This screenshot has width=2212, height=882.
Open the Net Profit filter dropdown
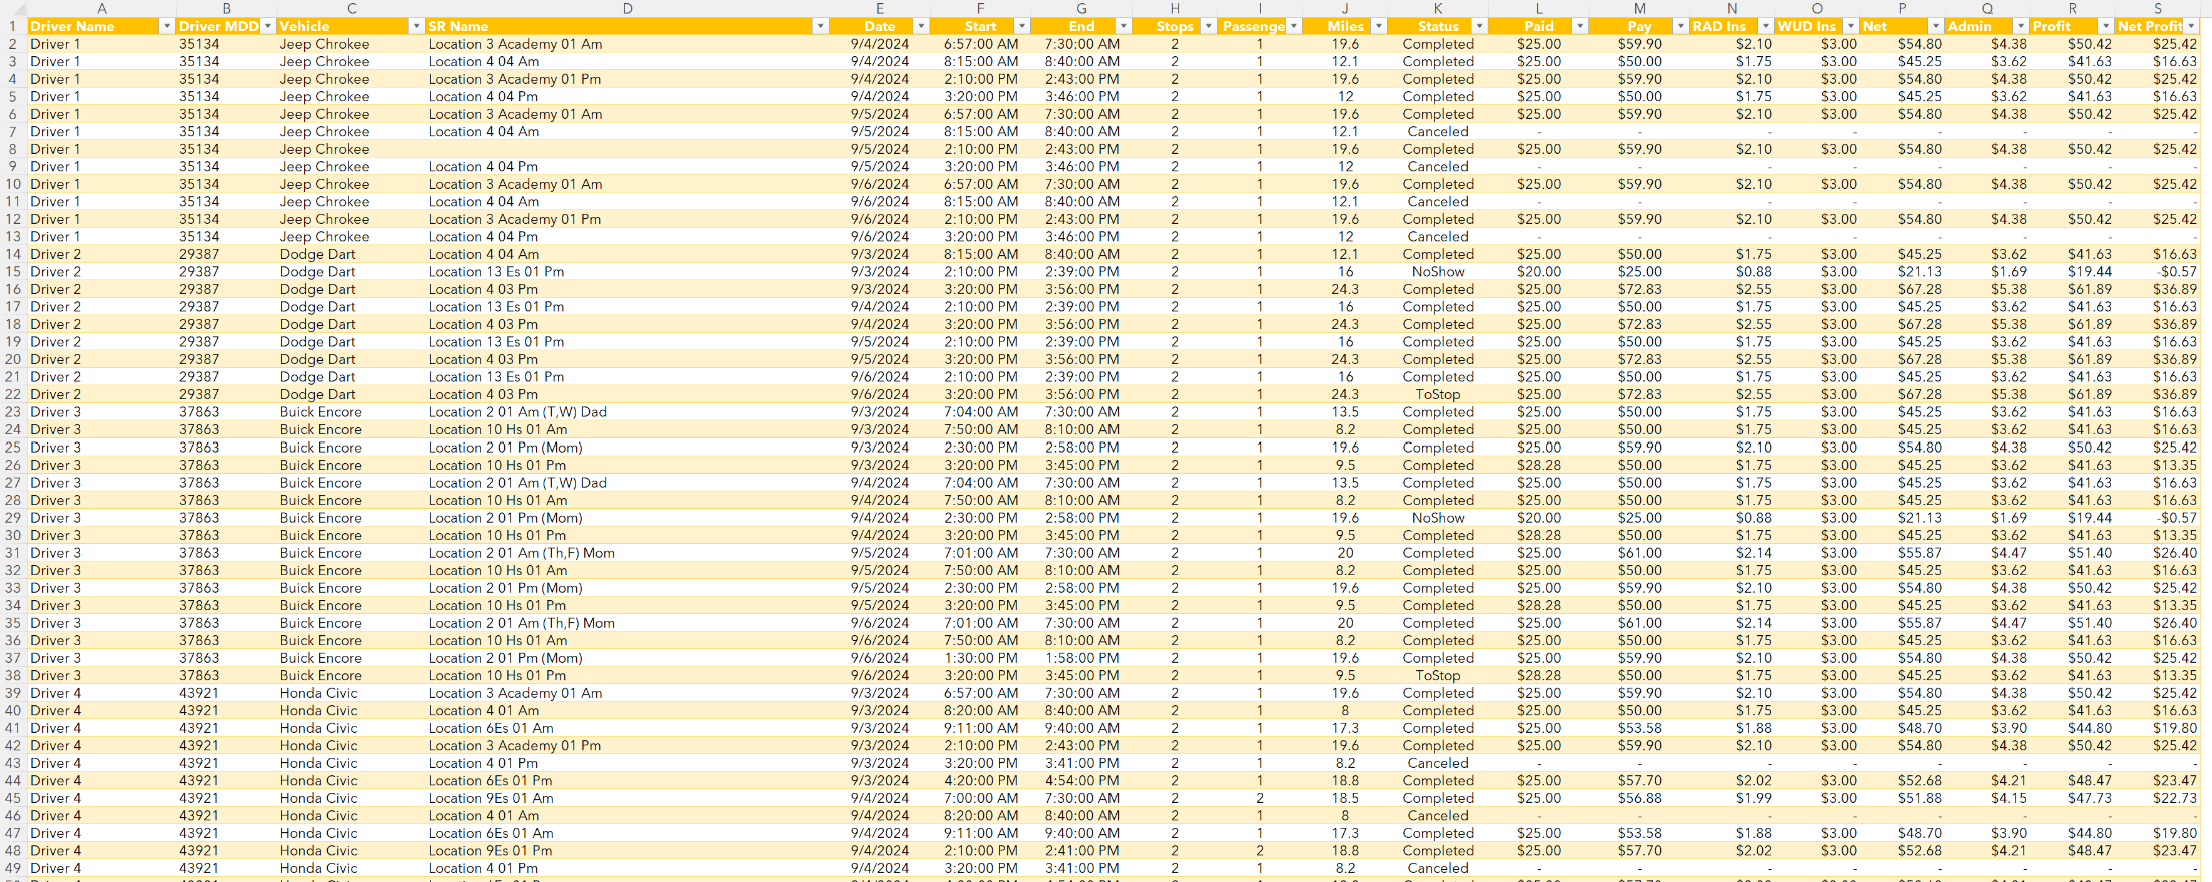tap(2190, 26)
